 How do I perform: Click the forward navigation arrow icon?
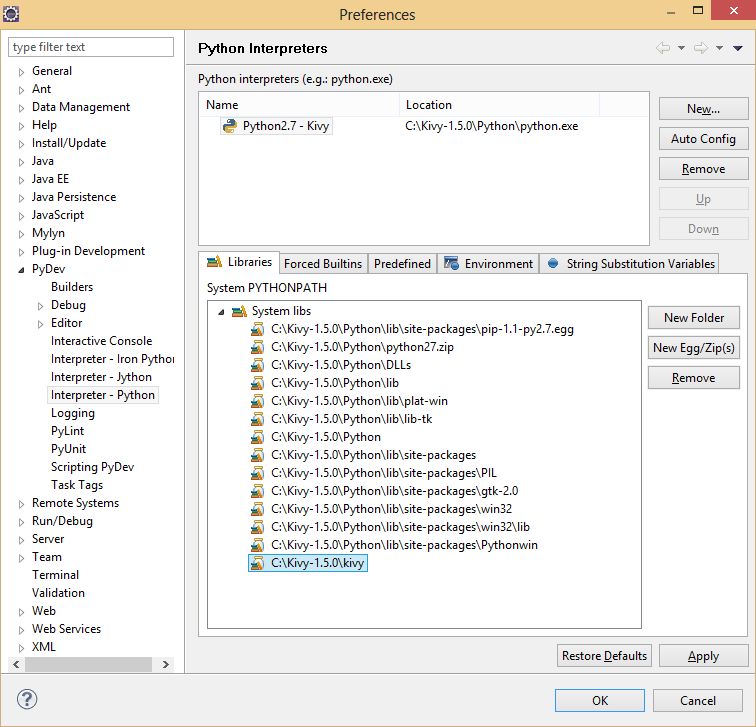[x=701, y=48]
